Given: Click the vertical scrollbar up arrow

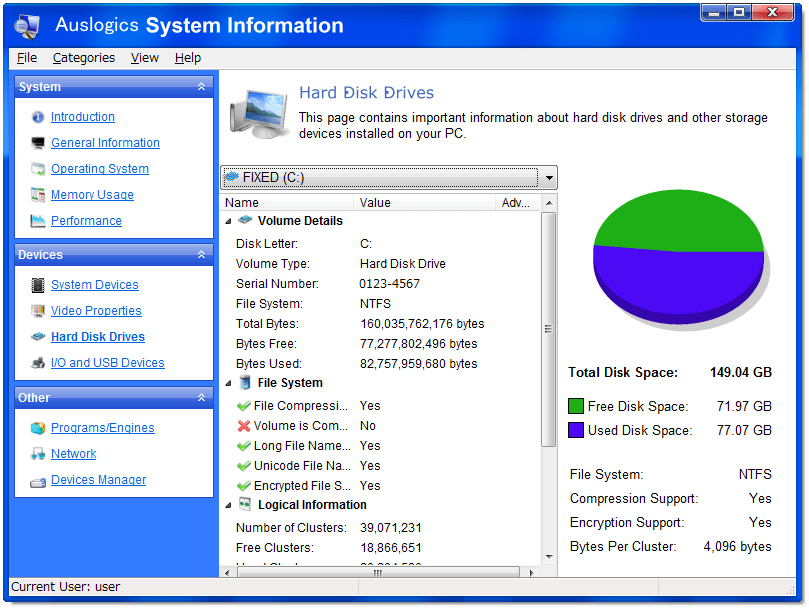Looking at the screenshot, I should (x=549, y=203).
